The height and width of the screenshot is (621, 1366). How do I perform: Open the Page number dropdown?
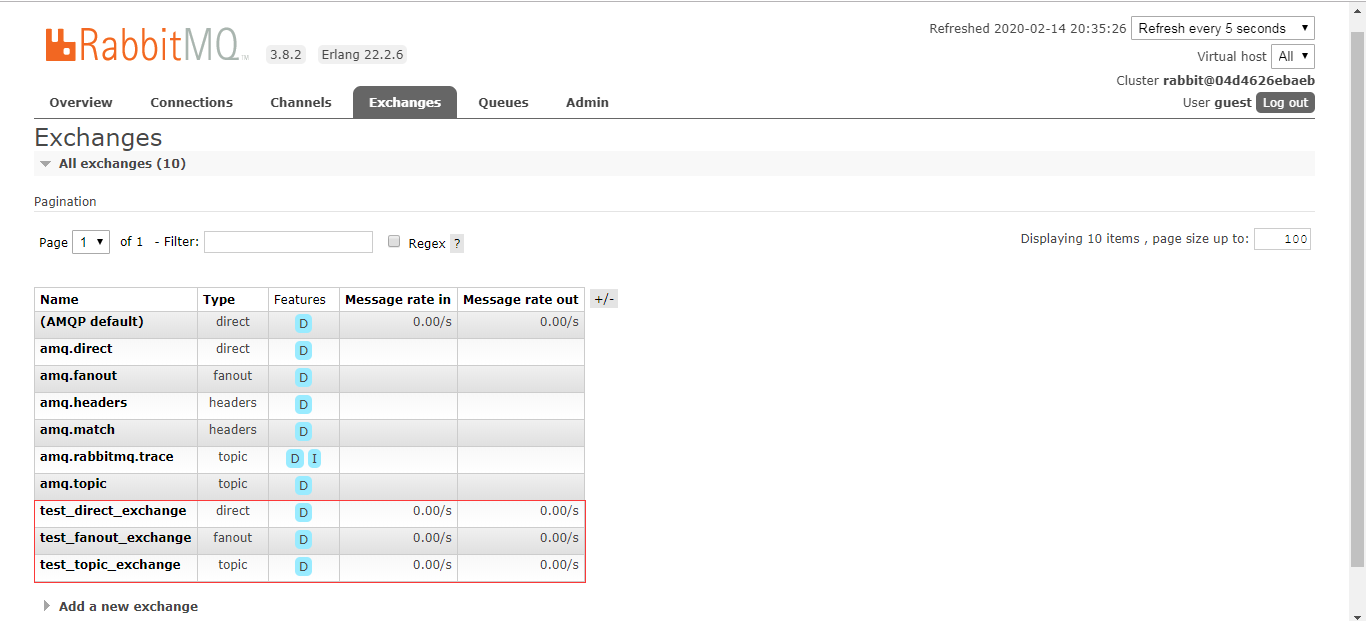point(91,242)
